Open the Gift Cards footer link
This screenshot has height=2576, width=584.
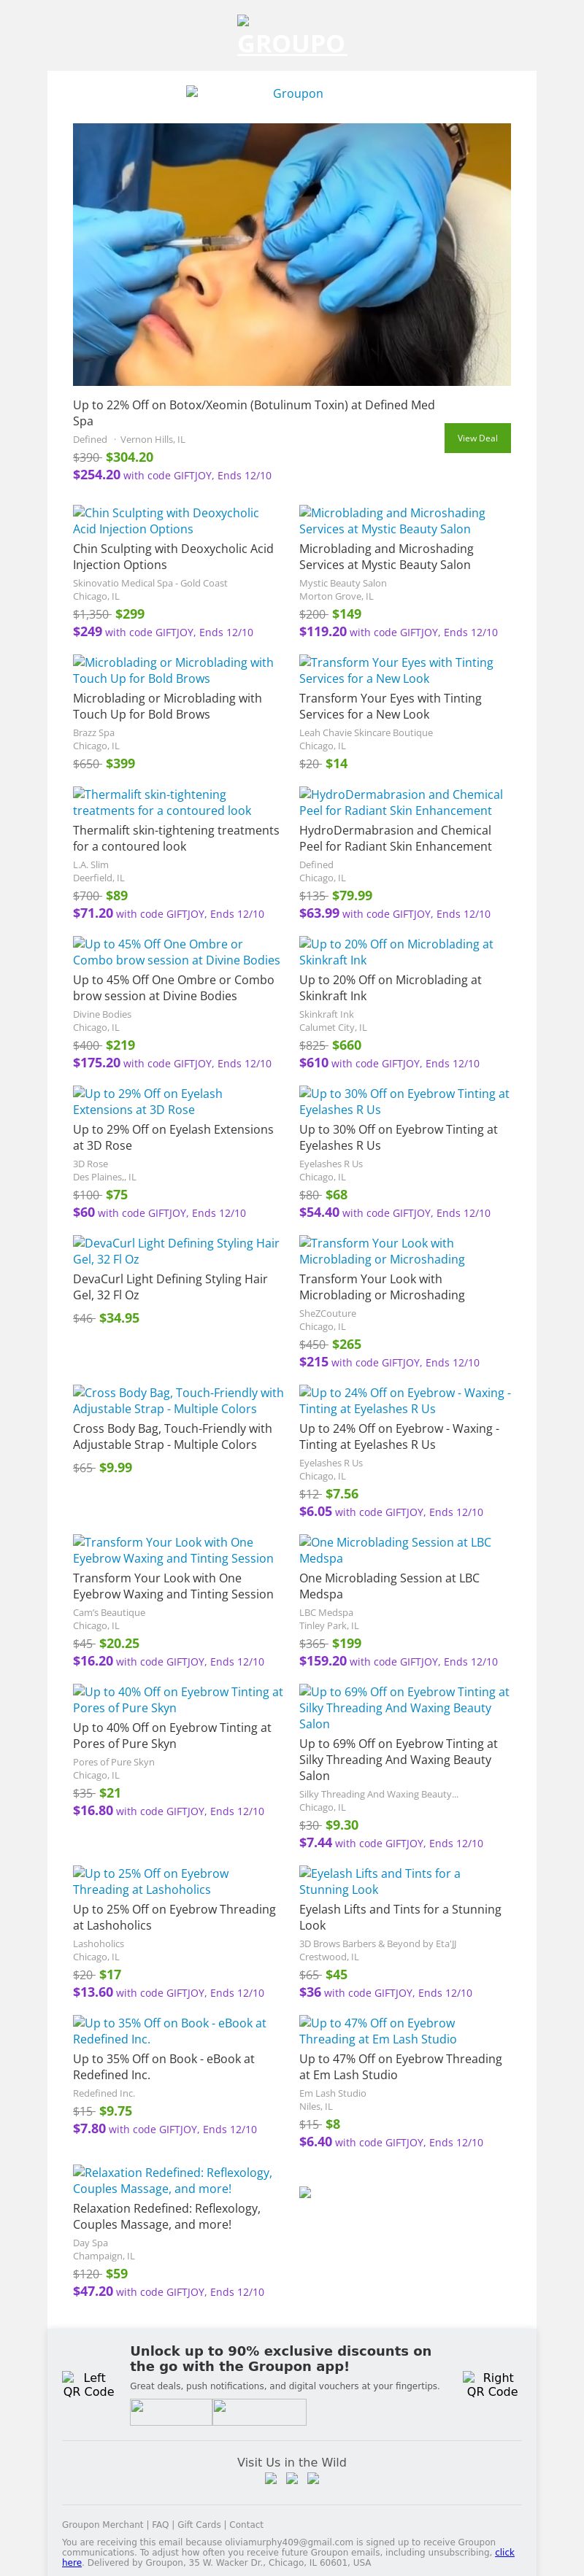199,2524
